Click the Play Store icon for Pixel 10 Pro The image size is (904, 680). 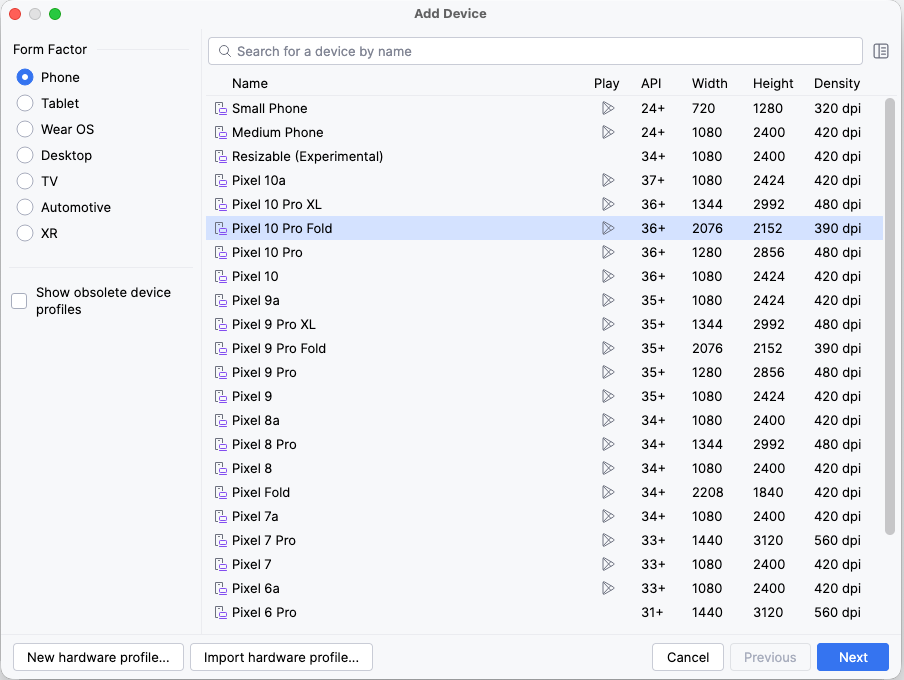(608, 253)
